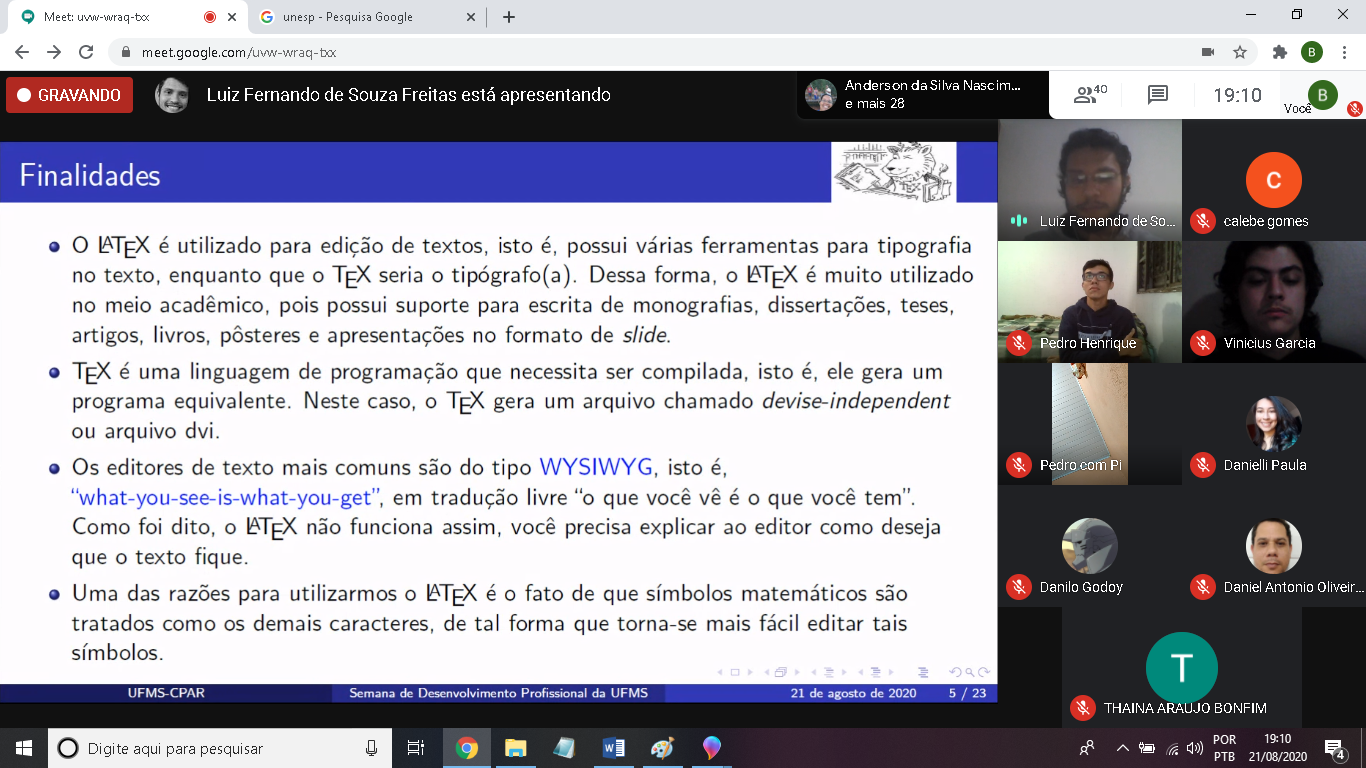Reload the Meet page

(x=86, y=52)
